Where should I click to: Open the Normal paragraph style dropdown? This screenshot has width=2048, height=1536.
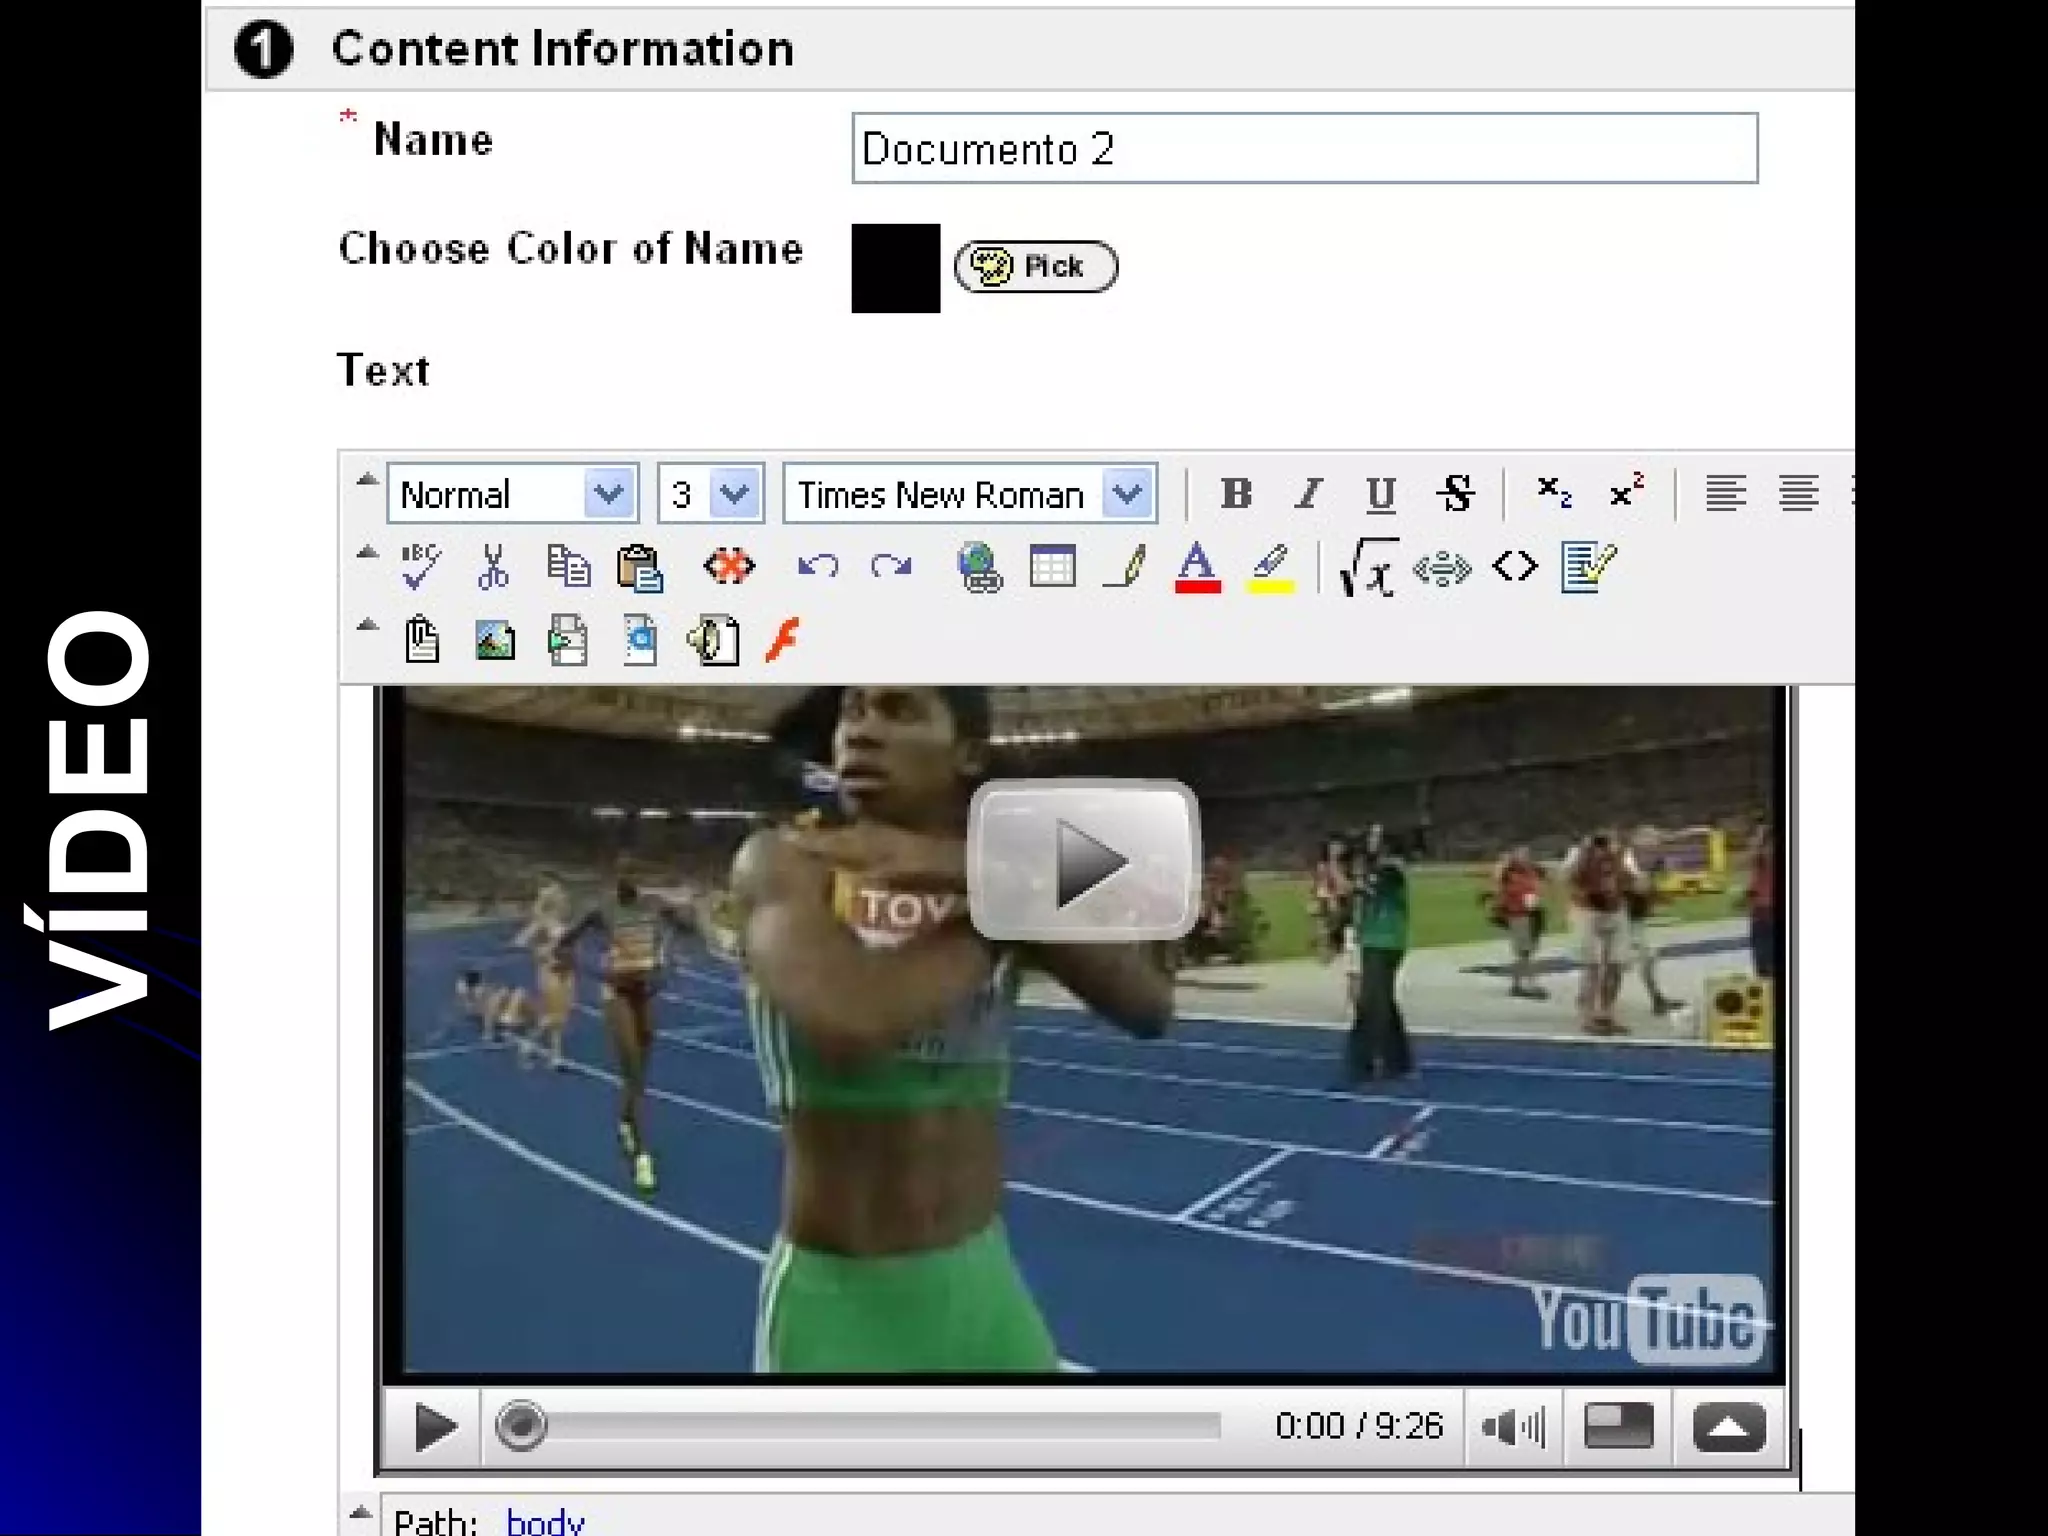[x=609, y=493]
